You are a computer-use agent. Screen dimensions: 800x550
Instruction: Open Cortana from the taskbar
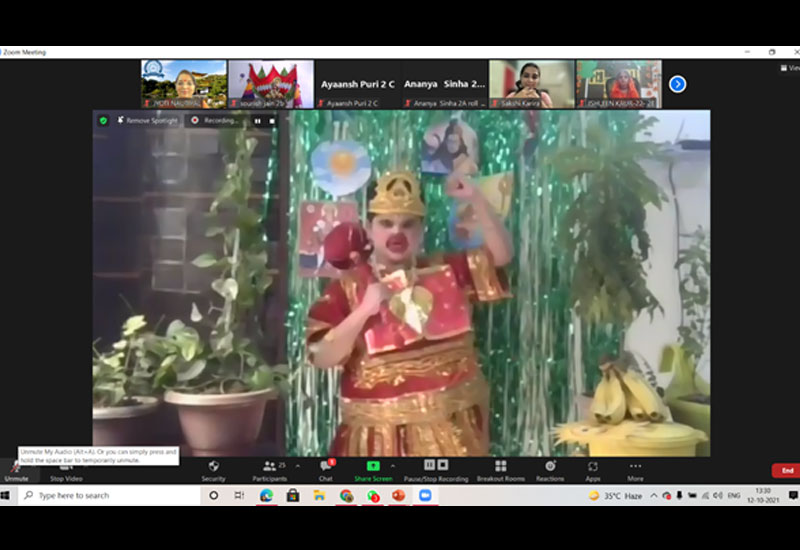[214, 495]
